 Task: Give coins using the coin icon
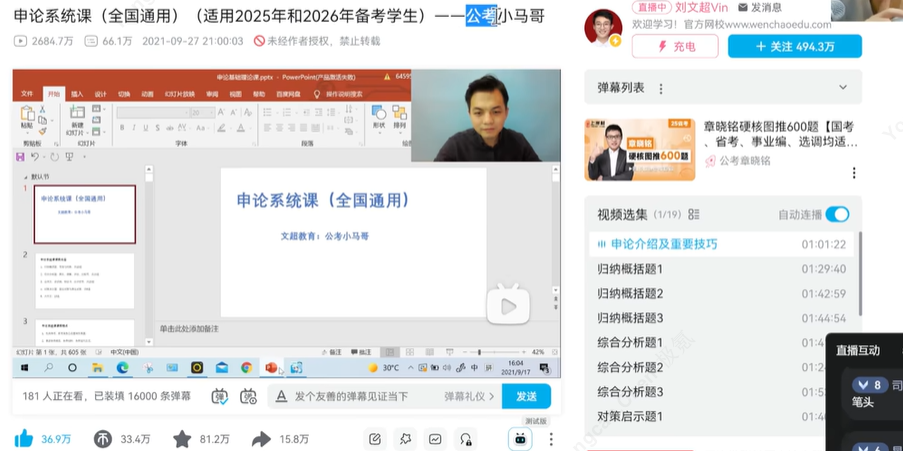(103, 439)
